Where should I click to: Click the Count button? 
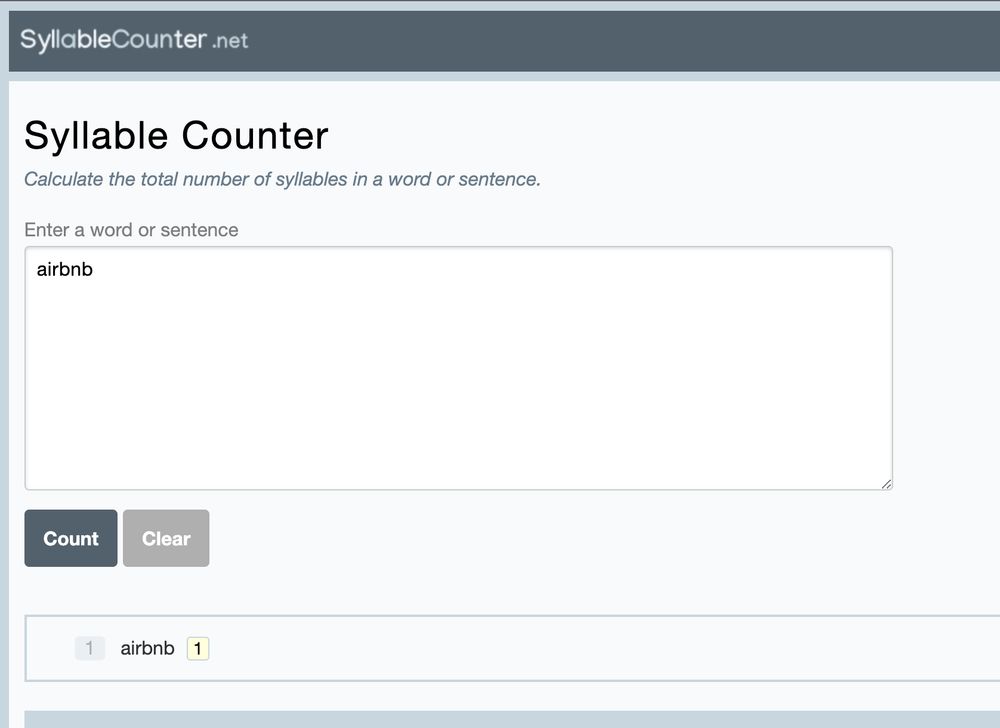pos(71,538)
